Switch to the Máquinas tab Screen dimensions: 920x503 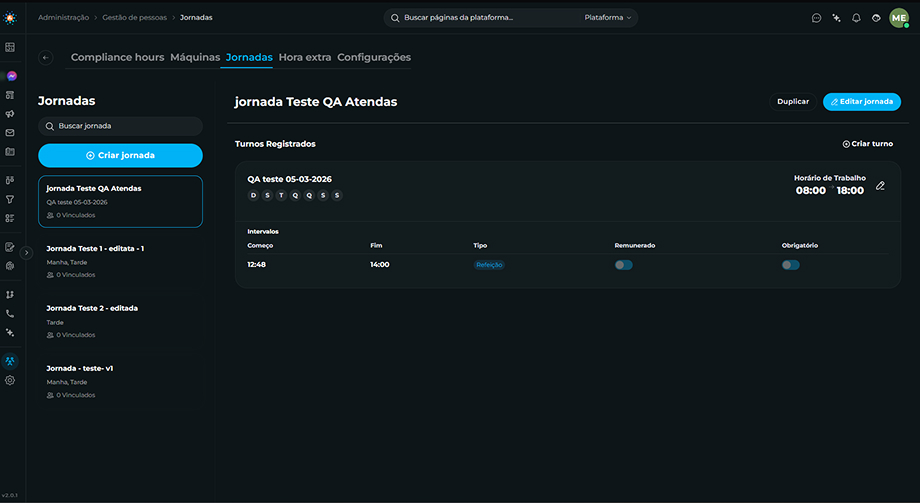195,58
